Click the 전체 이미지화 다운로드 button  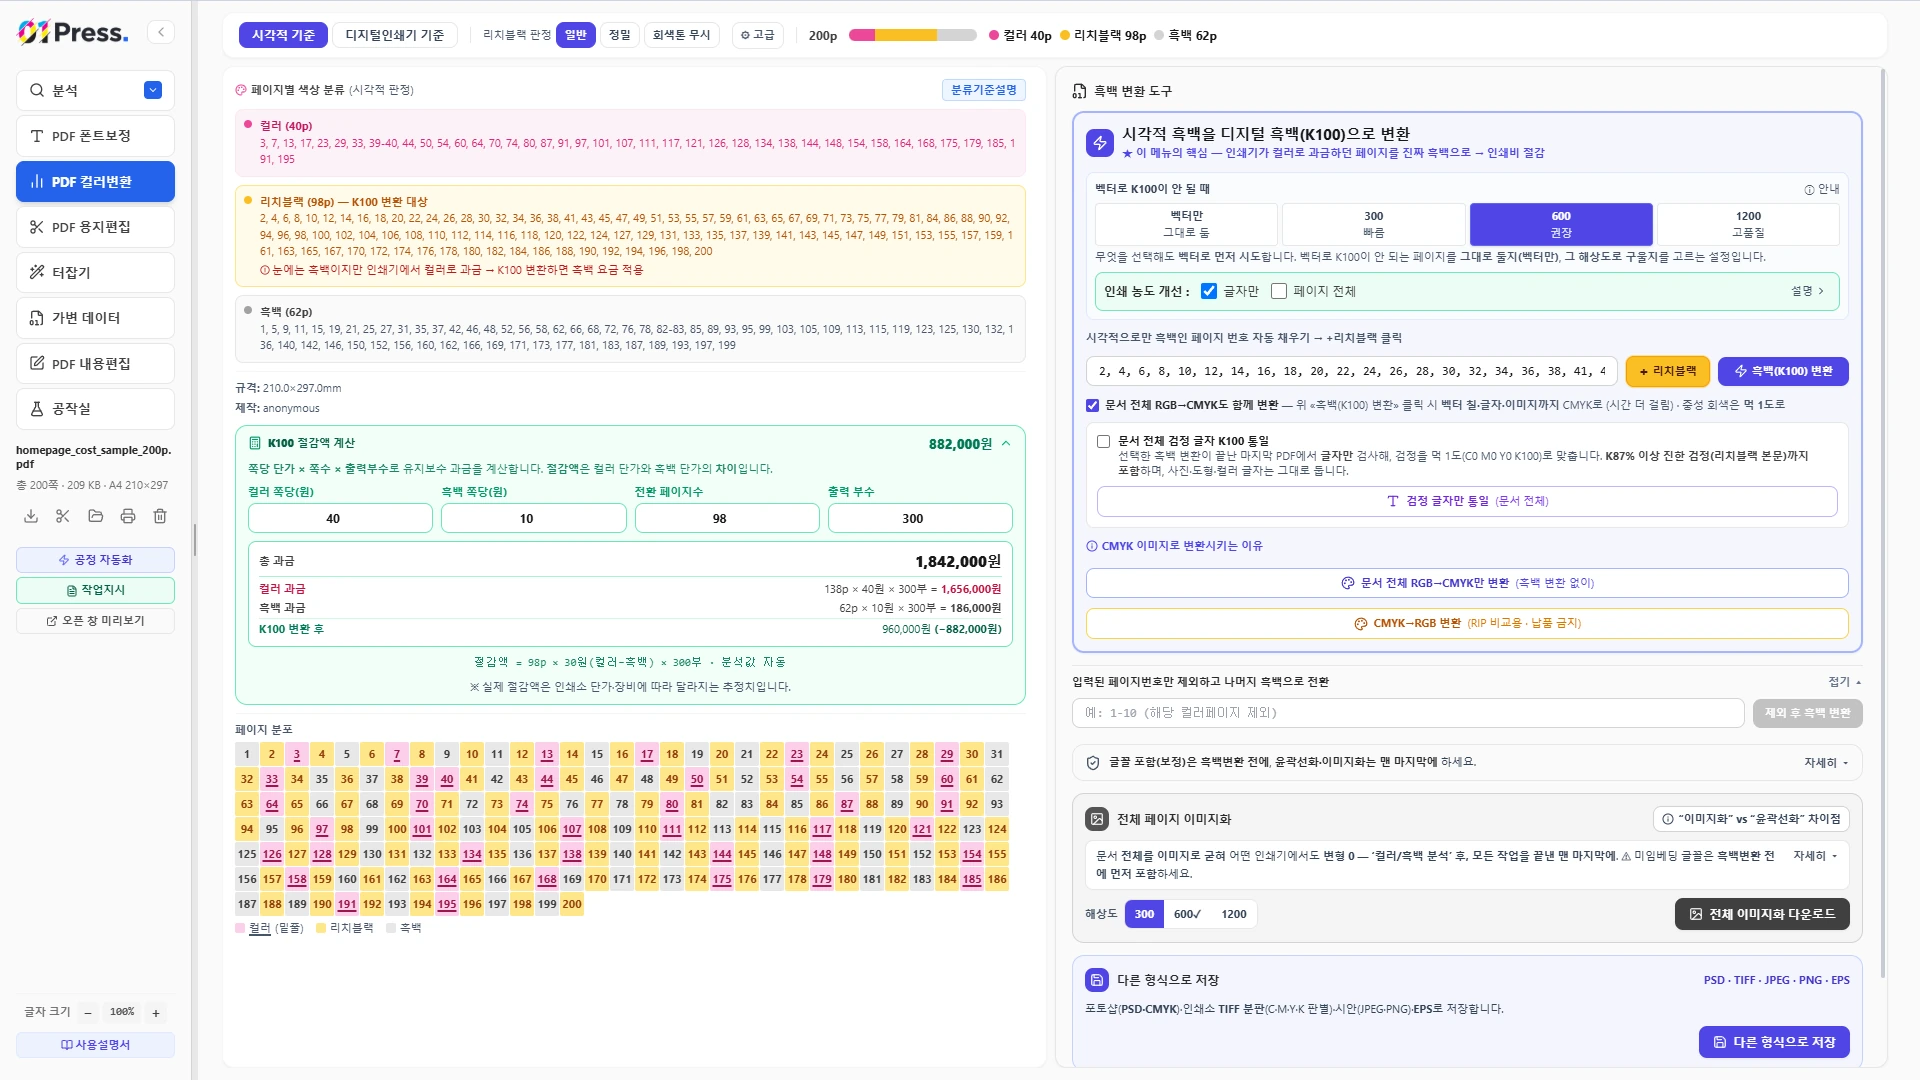[x=1762, y=914]
